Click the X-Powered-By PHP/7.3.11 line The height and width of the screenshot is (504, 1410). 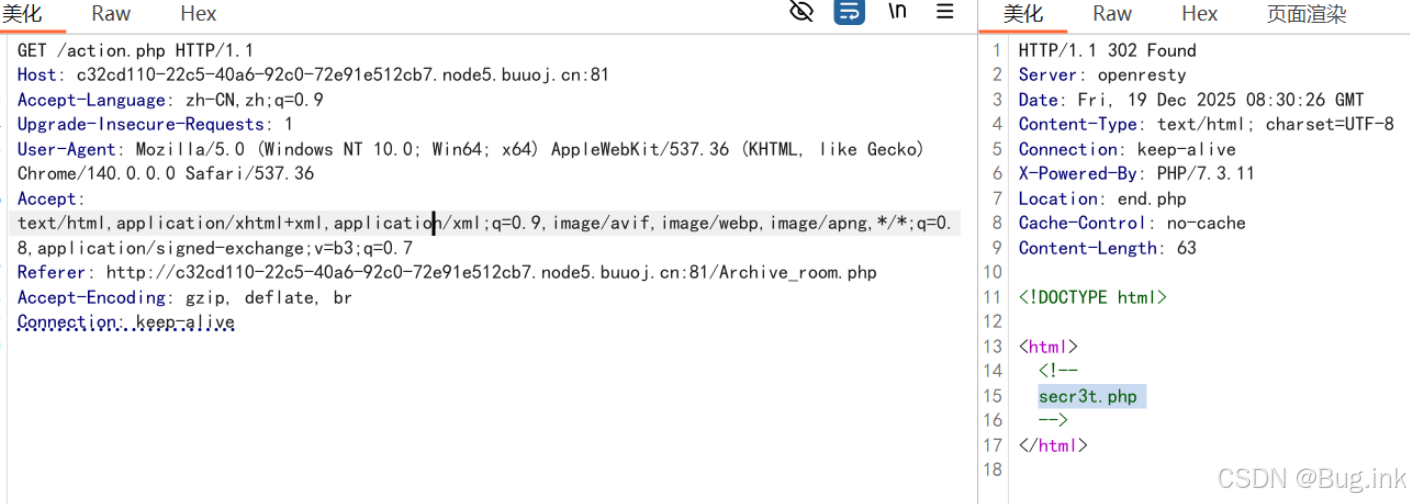pyautogui.click(x=1136, y=173)
